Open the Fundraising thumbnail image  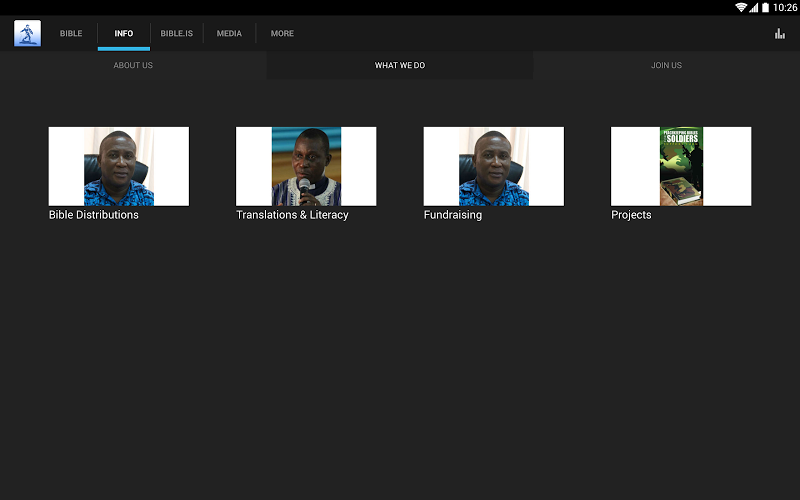point(494,166)
